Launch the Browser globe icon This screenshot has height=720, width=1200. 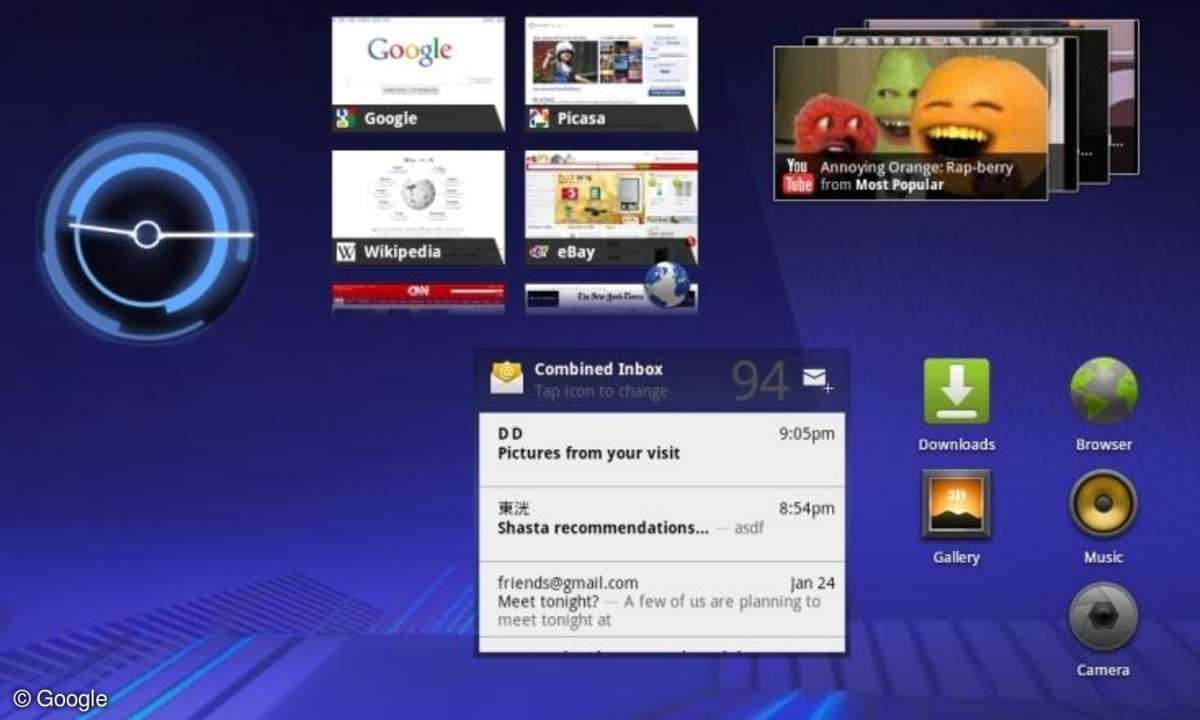coord(1104,392)
